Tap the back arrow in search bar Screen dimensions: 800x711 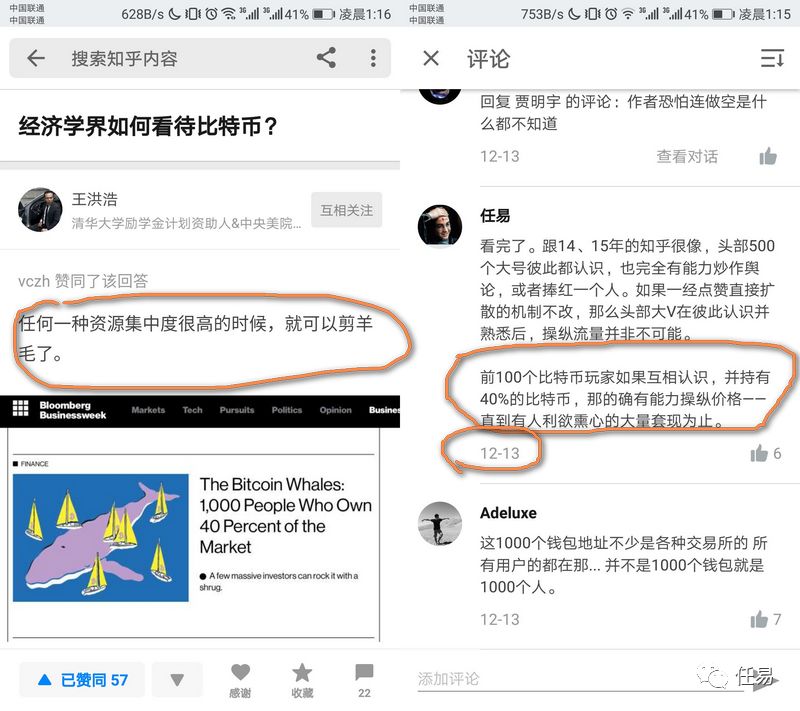36,58
